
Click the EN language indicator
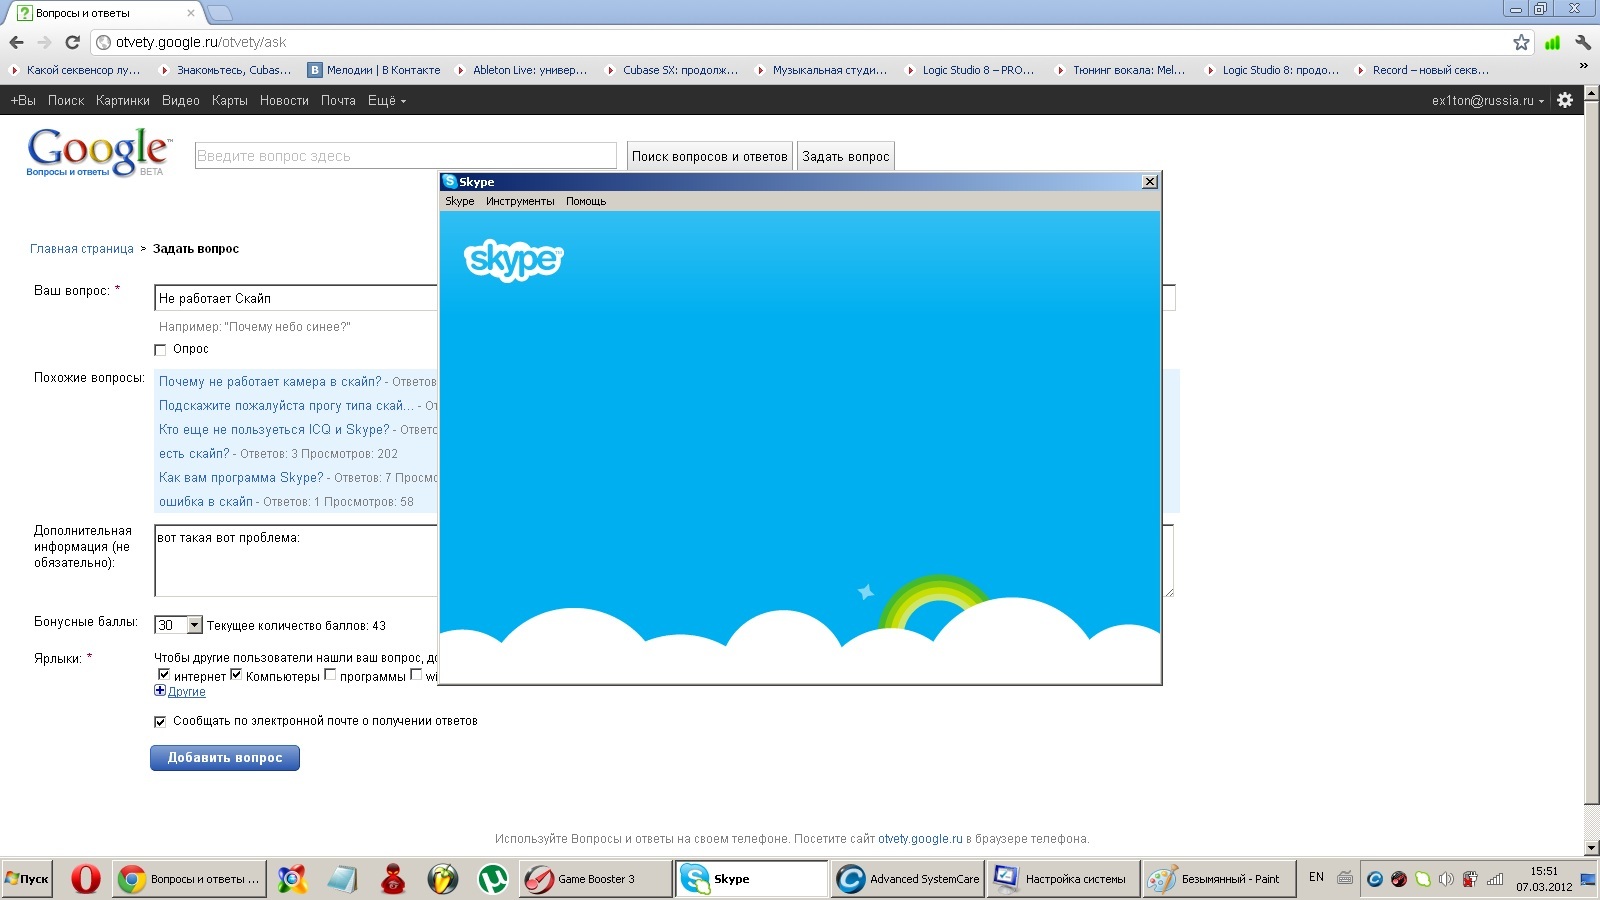pyautogui.click(x=1316, y=877)
